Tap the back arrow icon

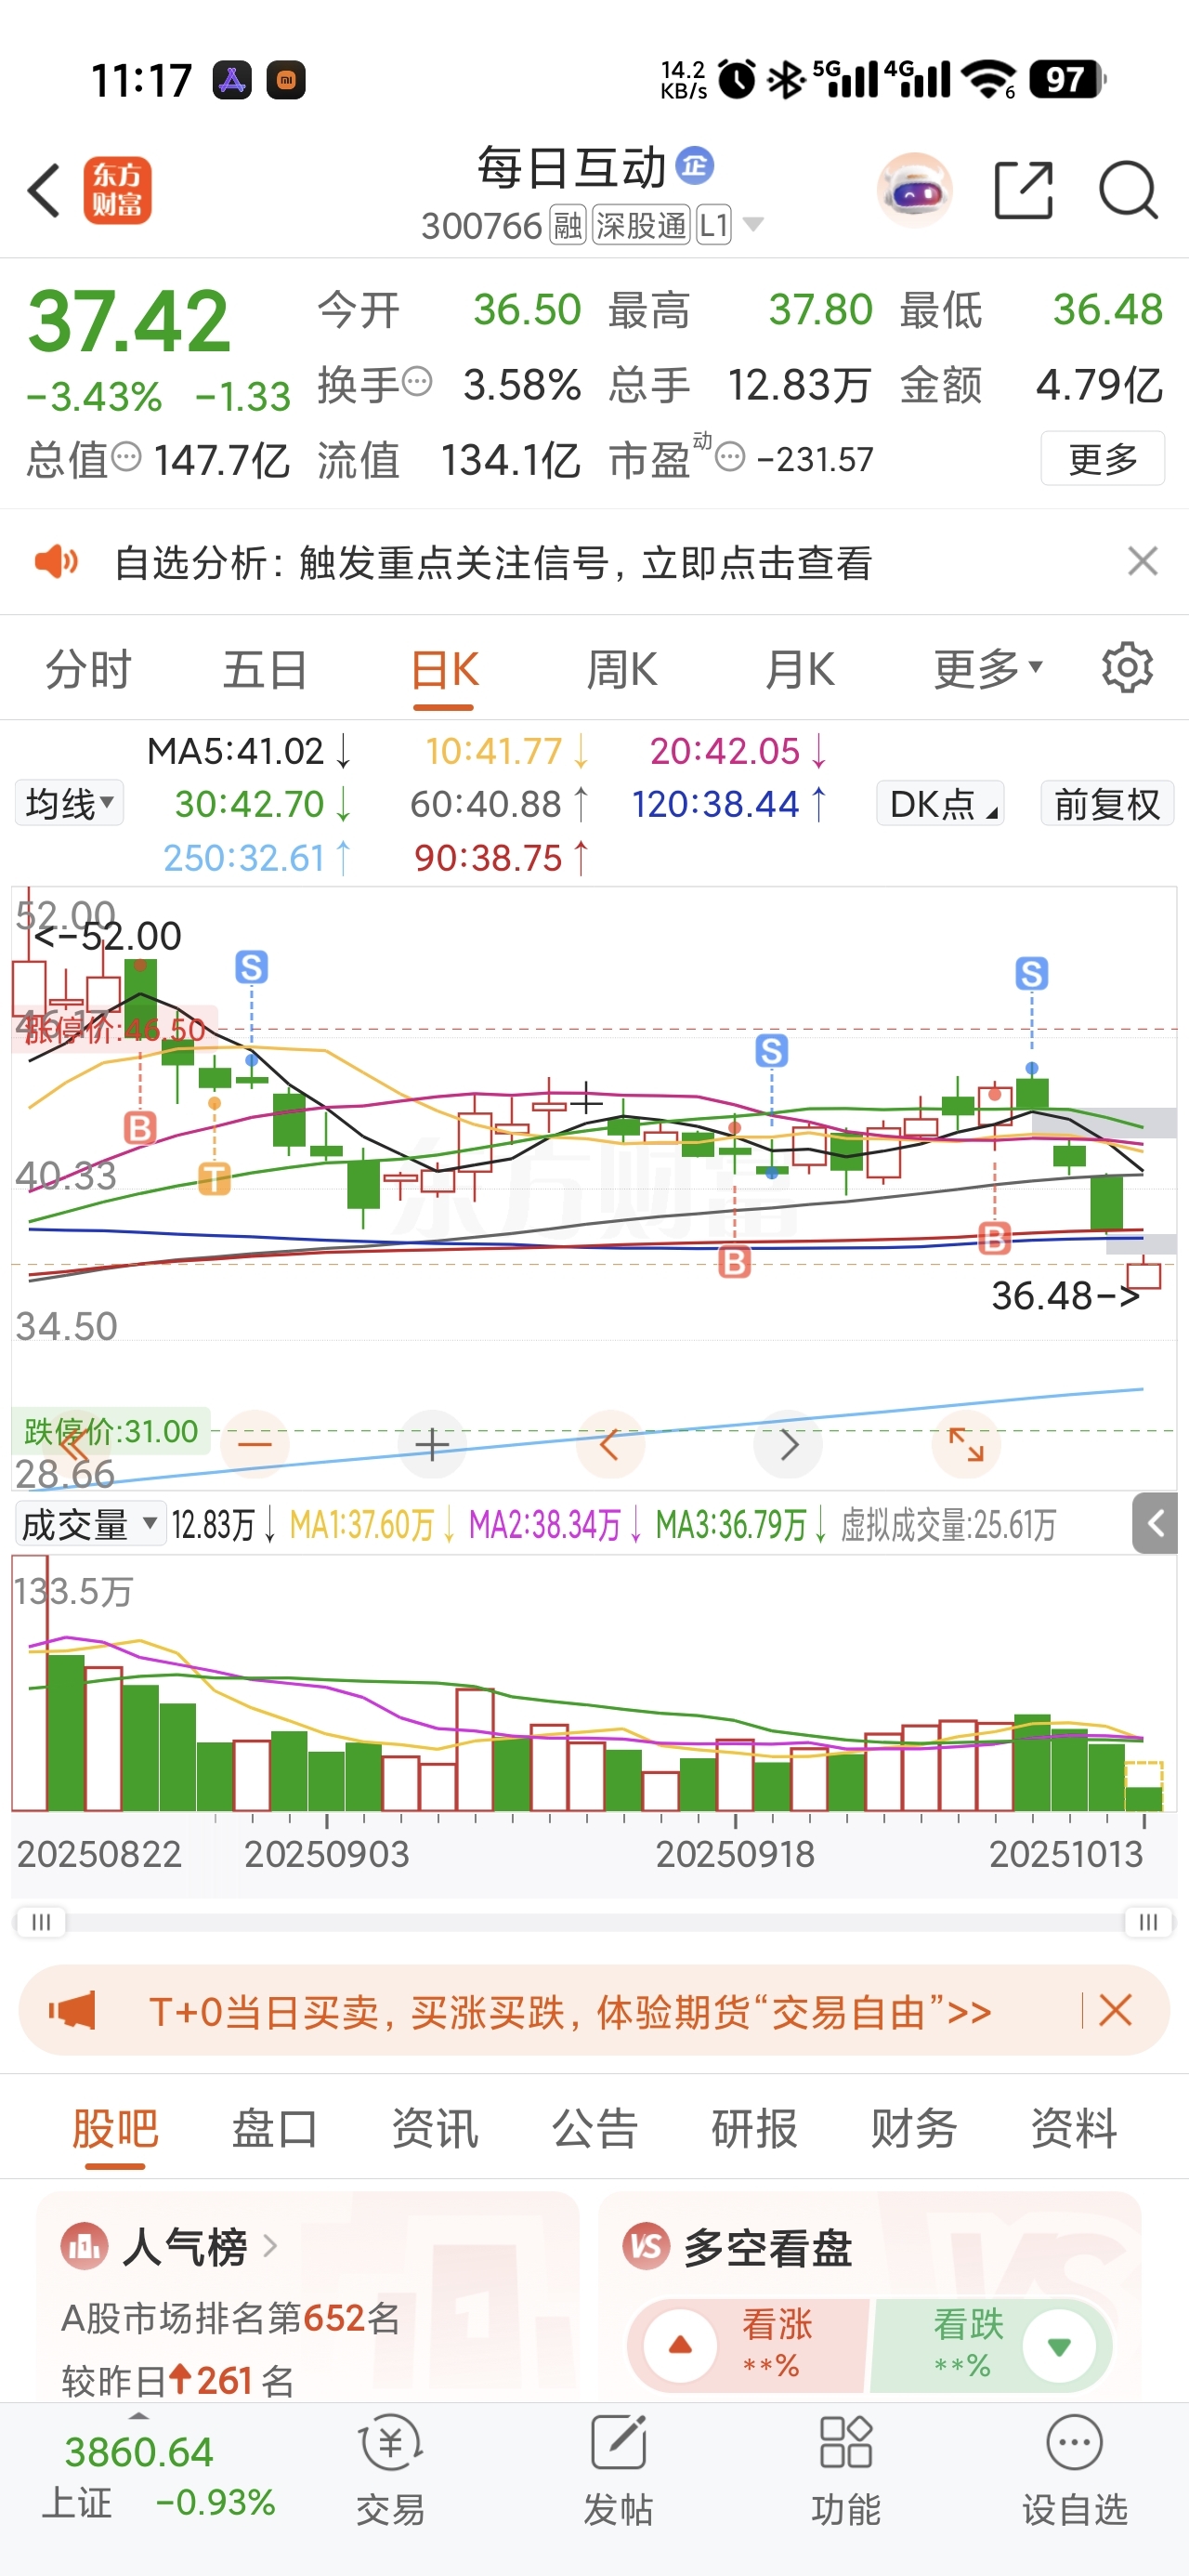[45, 190]
